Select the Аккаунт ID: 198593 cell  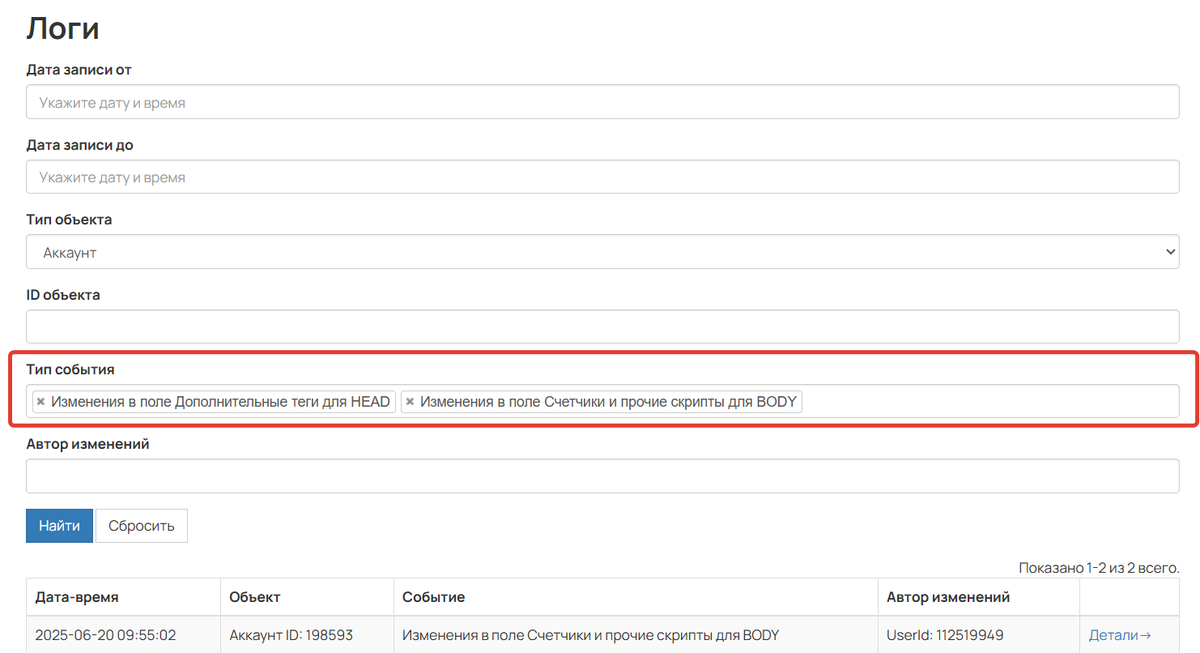[x=291, y=635]
